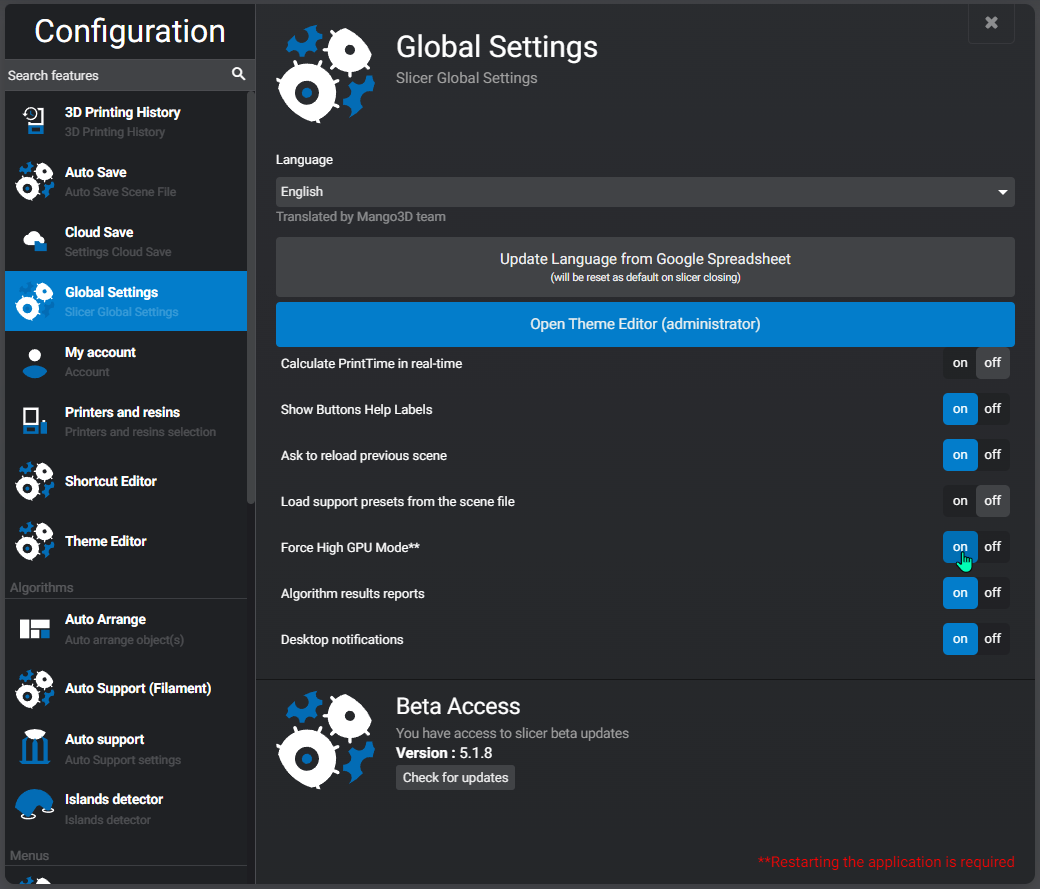
Task: Click the Auto Arrange layout icon
Action: pos(35,629)
